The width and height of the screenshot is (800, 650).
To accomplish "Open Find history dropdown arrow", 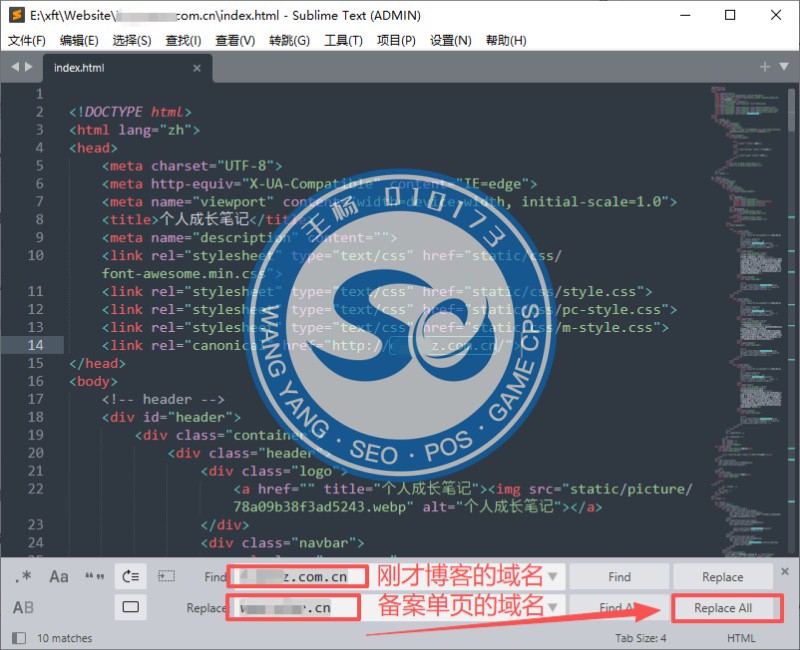I will coord(552,577).
